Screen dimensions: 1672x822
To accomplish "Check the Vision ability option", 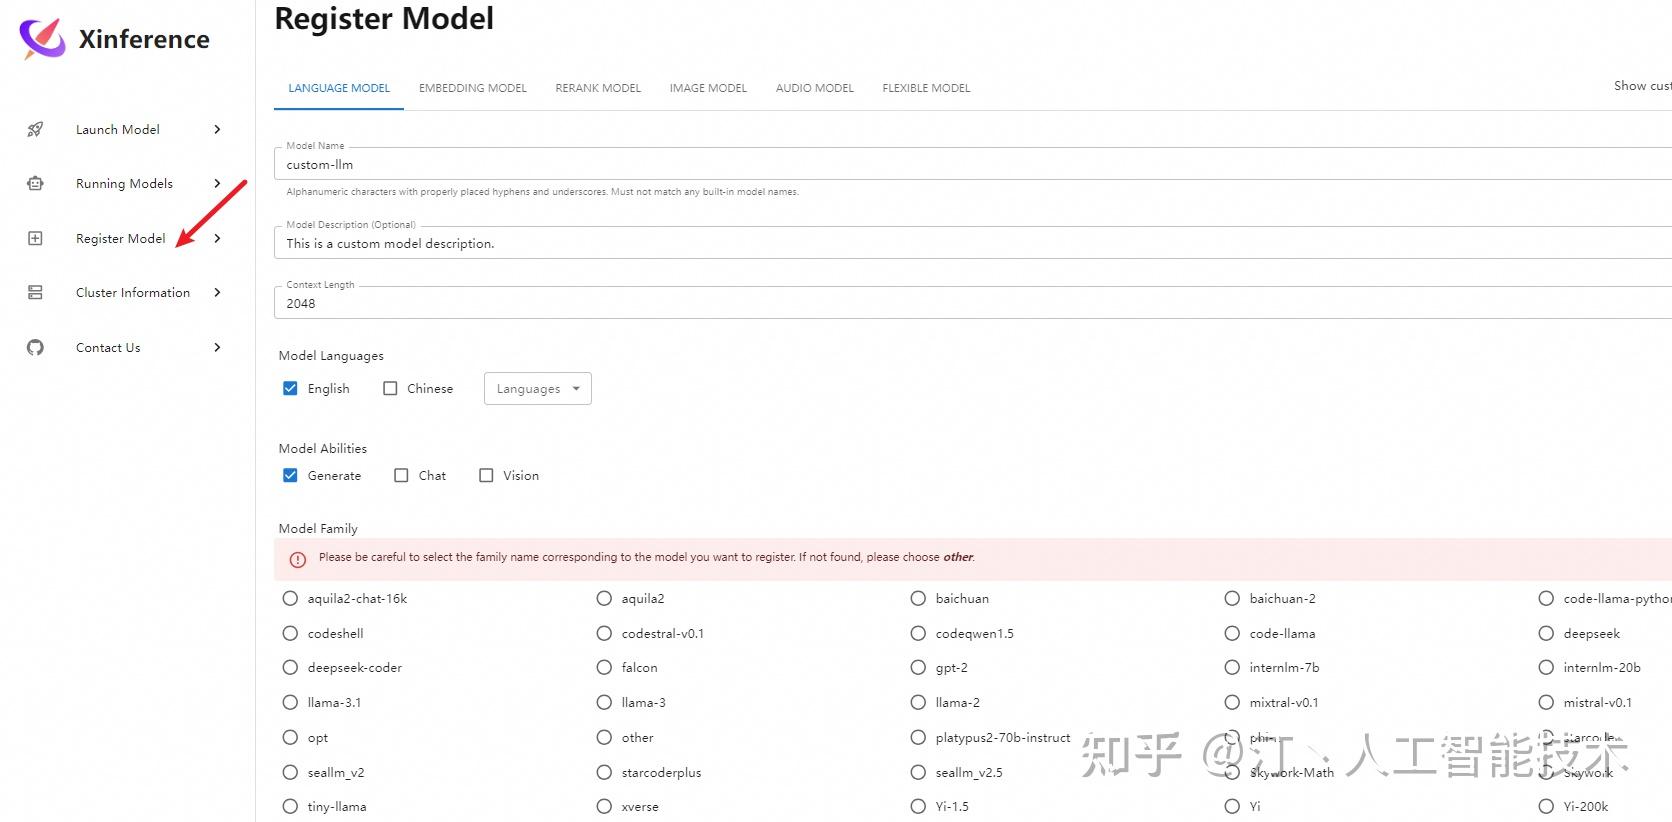I will [487, 475].
